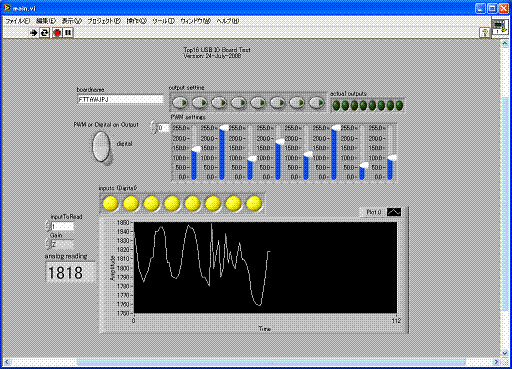This screenshot has width=512, height=369.
Task: Click the seventh PWM slider knob
Action: click(x=364, y=165)
